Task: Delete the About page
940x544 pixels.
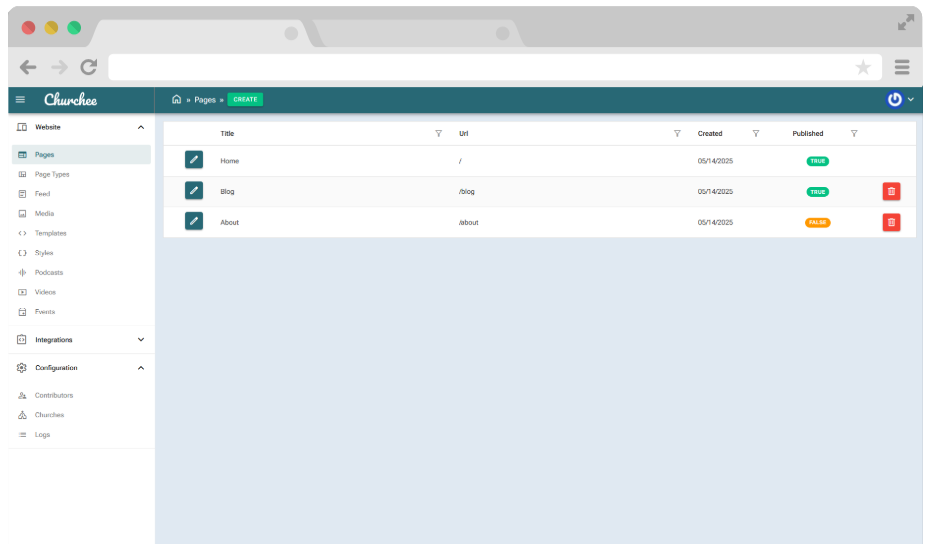Action: (x=891, y=223)
